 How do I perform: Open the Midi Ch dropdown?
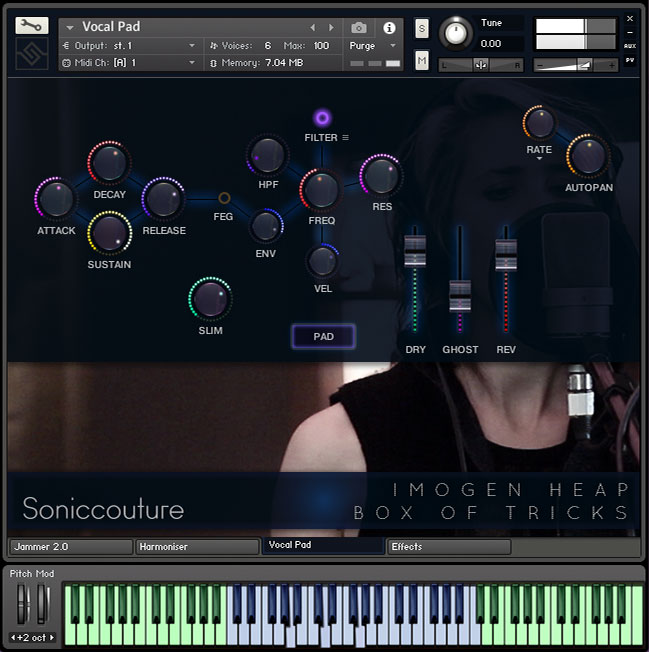click(x=192, y=62)
